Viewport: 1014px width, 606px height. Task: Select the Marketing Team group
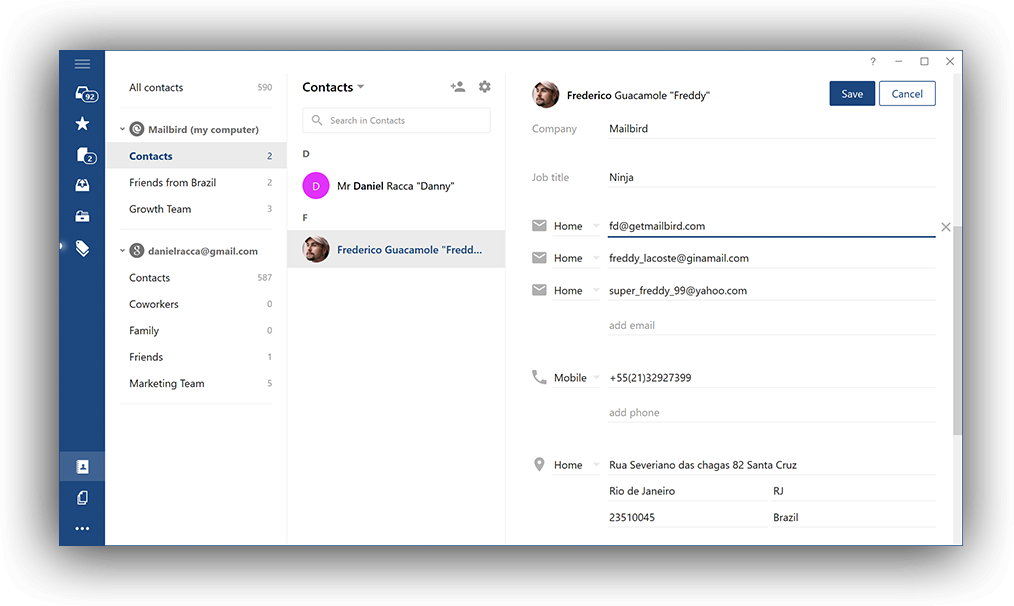pyautogui.click(x=166, y=384)
